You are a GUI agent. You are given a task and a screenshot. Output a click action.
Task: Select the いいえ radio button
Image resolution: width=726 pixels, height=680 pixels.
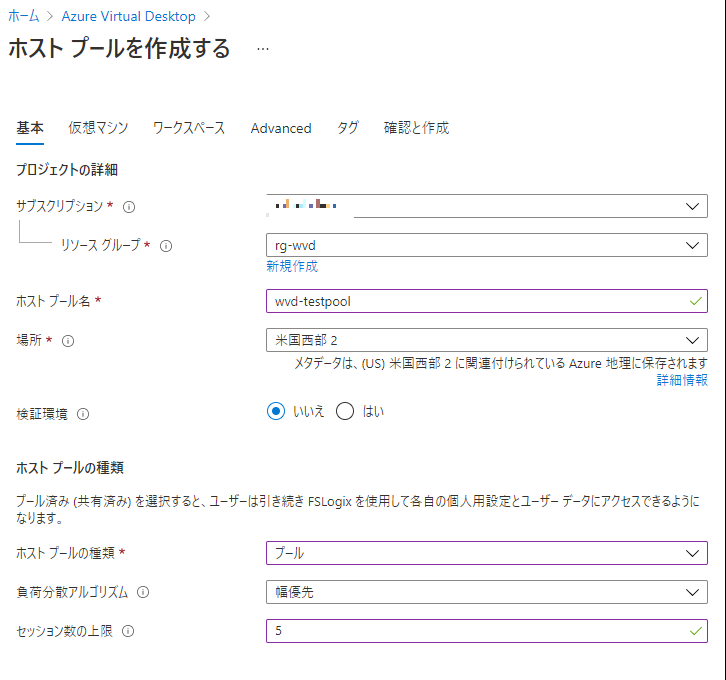click(276, 411)
